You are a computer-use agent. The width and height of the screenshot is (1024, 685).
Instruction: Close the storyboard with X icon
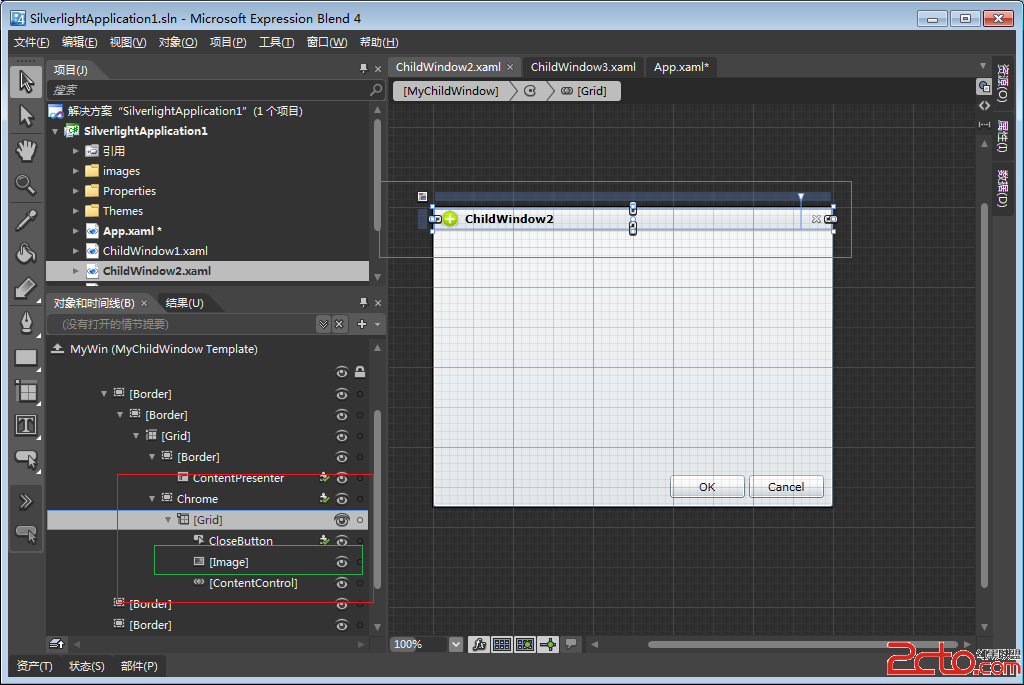click(x=339, y=324)
